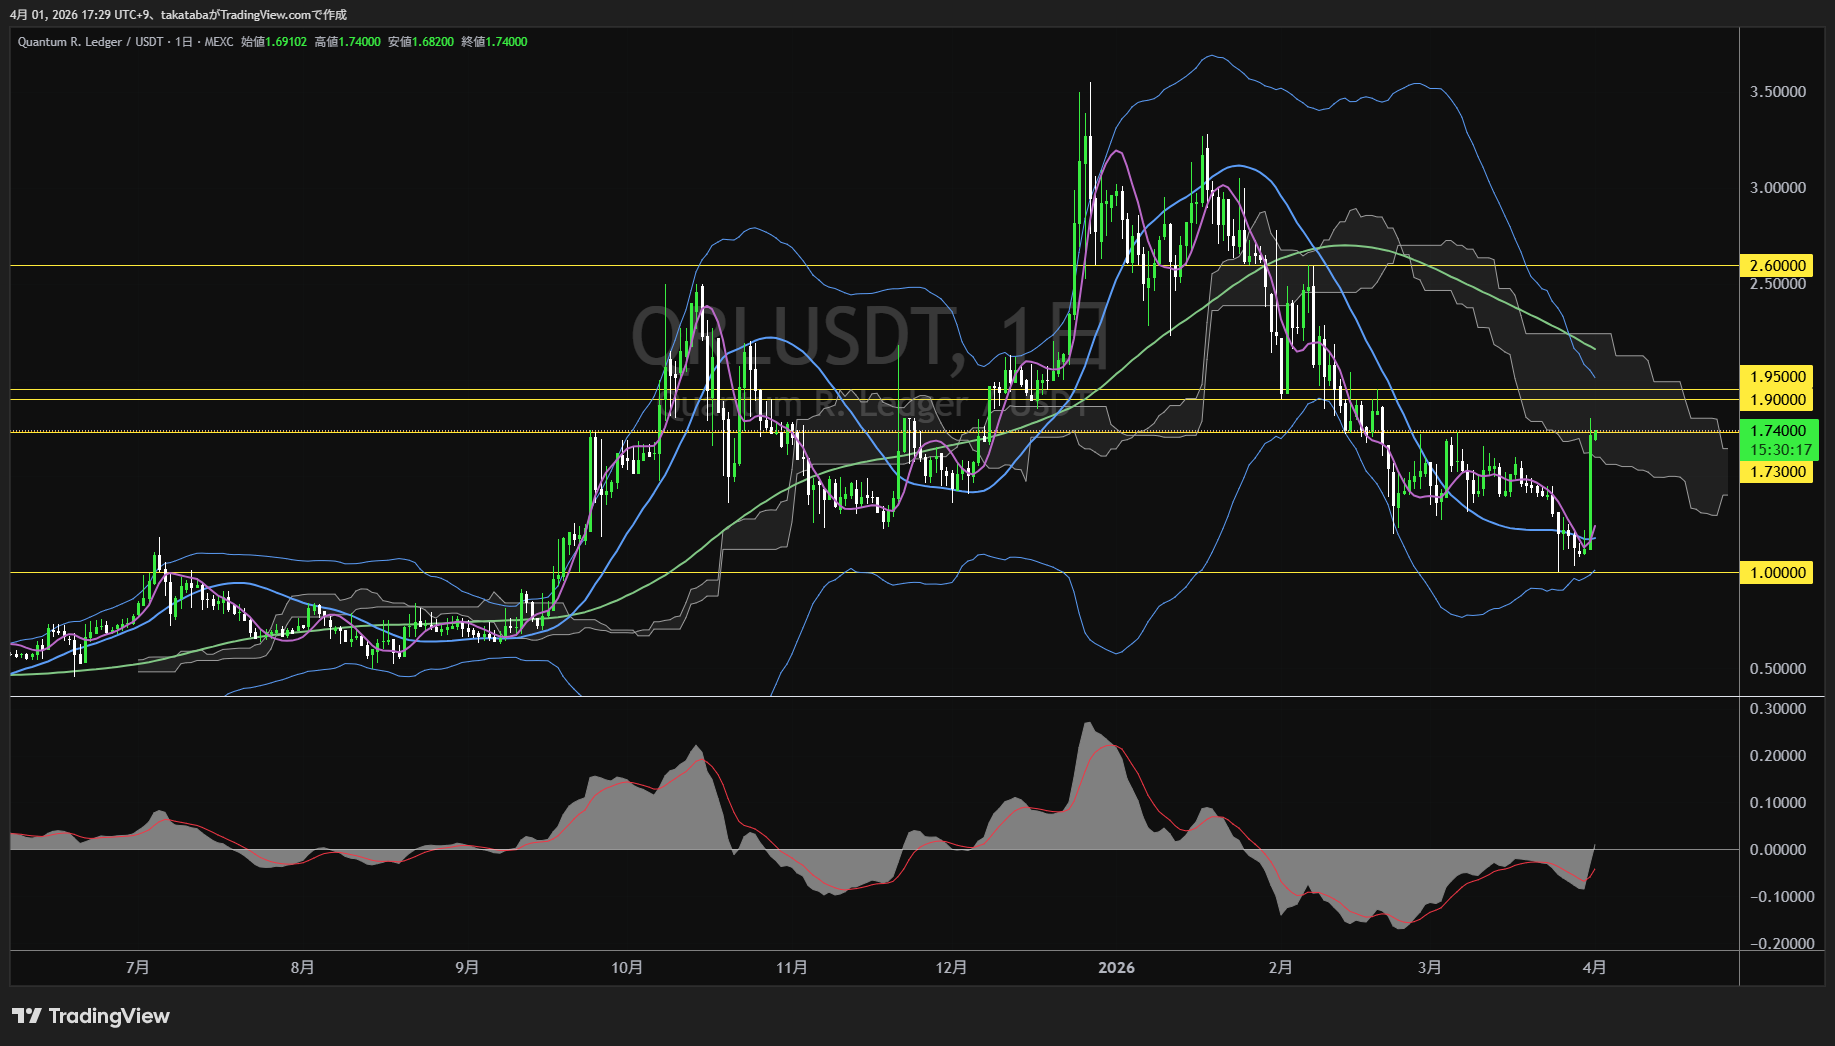Screen dimensions: 1835x1046
Task: Select the 1.90000 yellow price label
Action: [x=1777, y=400]
